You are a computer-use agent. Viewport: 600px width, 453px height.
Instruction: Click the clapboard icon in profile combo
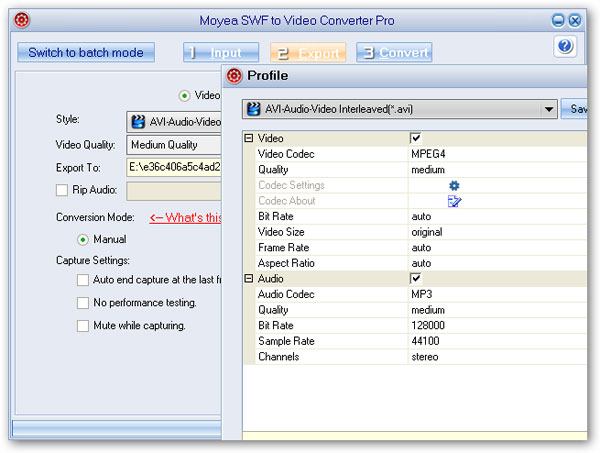tap(254, 109)
